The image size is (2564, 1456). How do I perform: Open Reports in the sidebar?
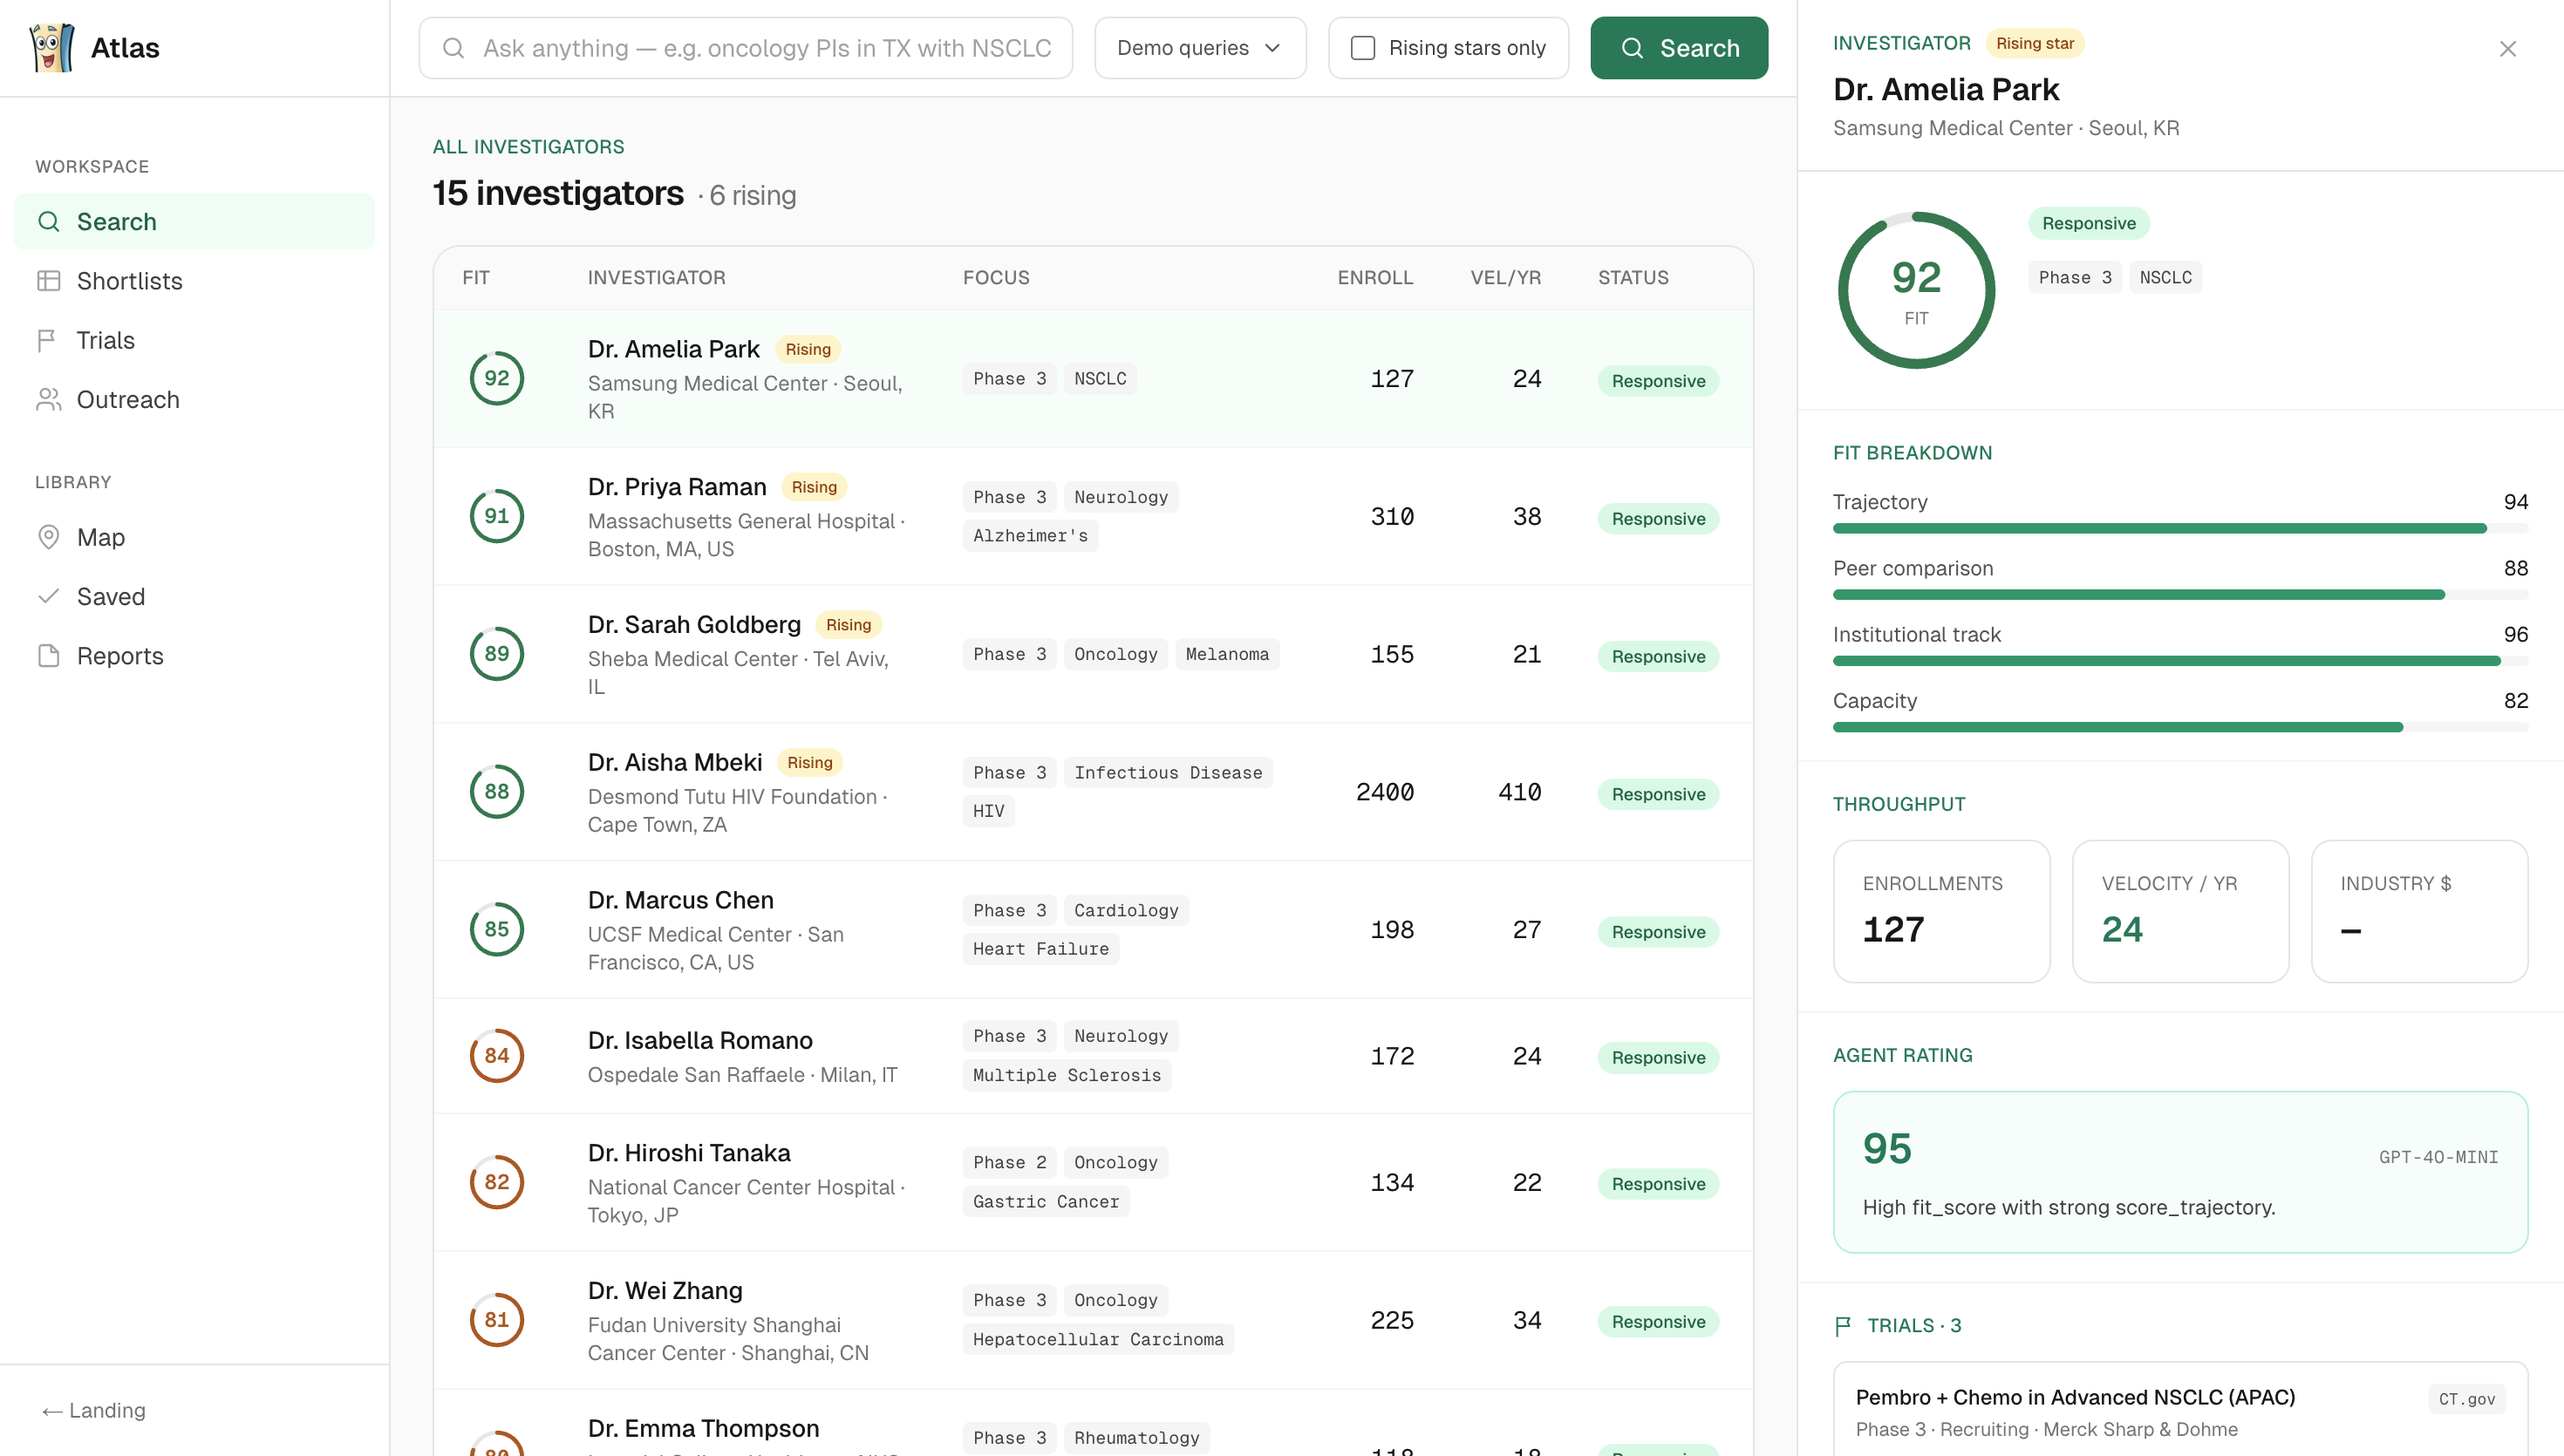pos(194,656)
